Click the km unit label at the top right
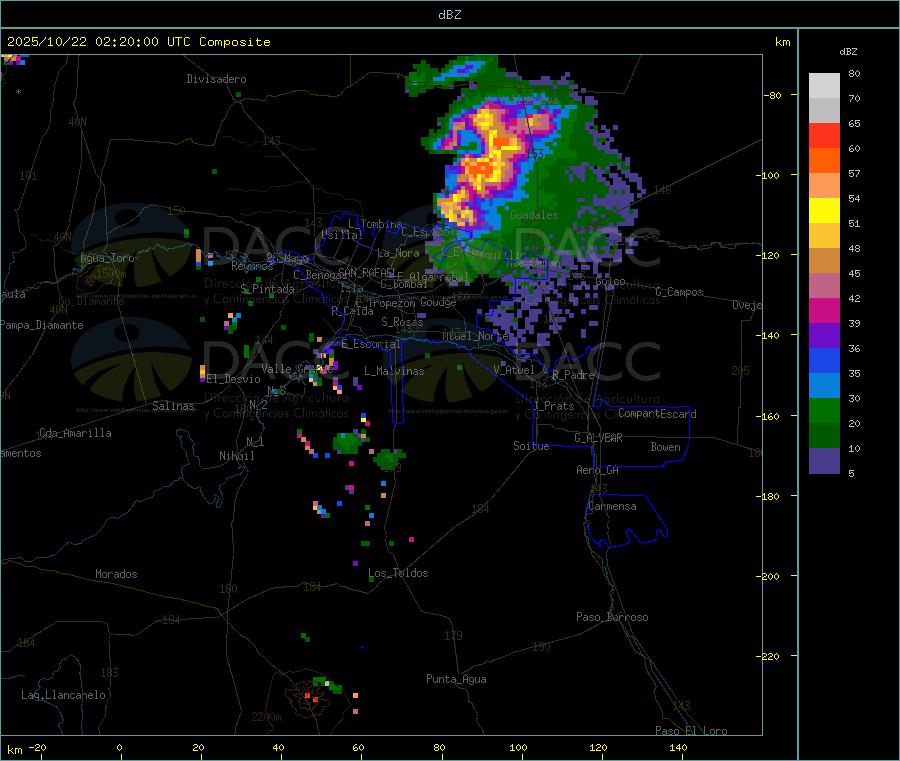 783,42
